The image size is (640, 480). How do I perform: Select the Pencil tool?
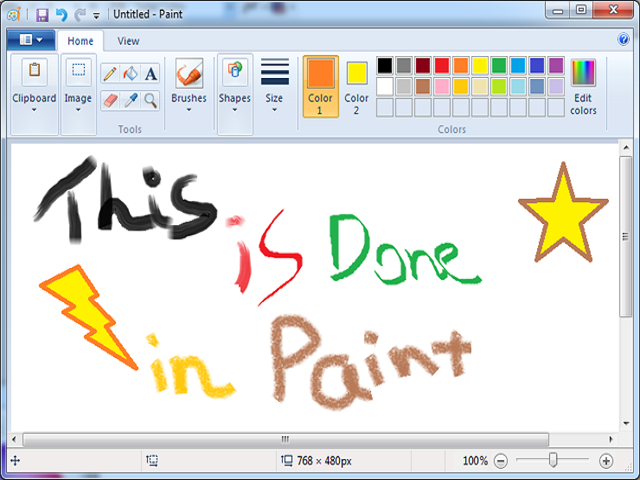[x=110, y=74]
